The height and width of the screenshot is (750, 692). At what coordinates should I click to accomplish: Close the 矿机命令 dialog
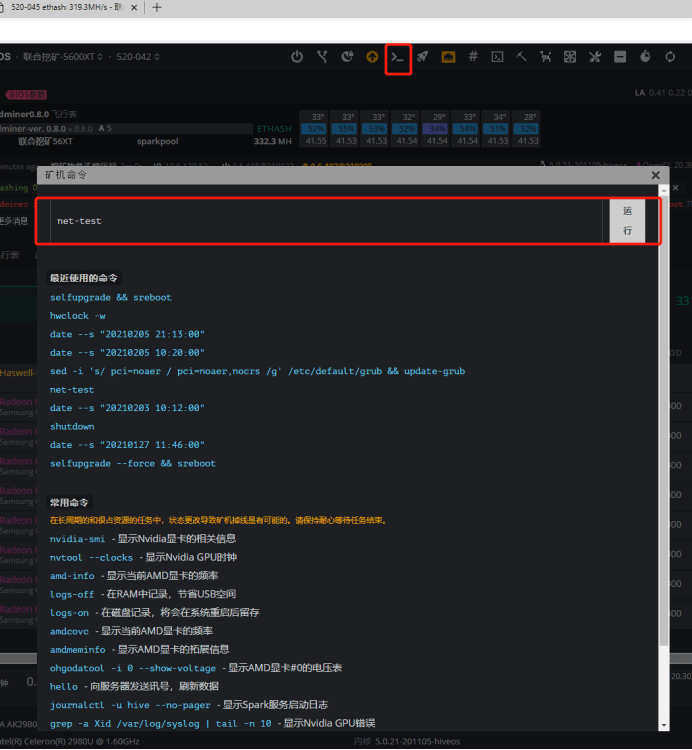(x=656, y=175)
